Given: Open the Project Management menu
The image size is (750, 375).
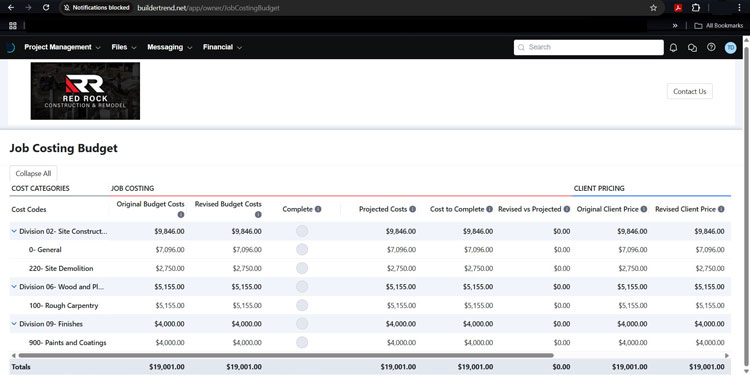Looking at the screenshot, I should coord(62,47).
